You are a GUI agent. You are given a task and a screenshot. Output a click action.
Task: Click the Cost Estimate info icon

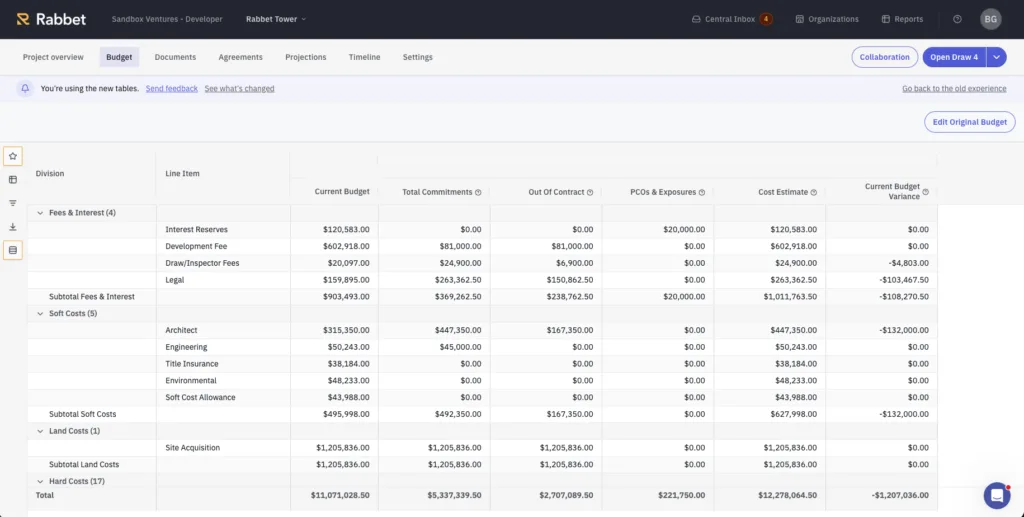pos(814,193)
